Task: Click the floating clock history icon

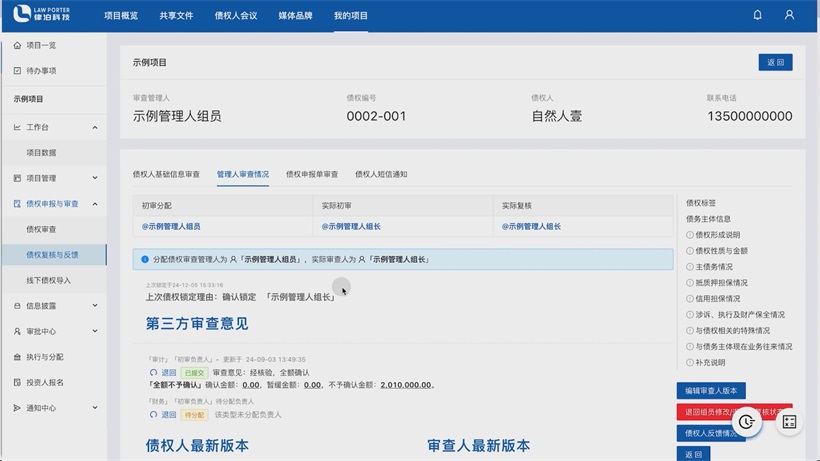Action: pyautogui.click(x=746, y=421)
